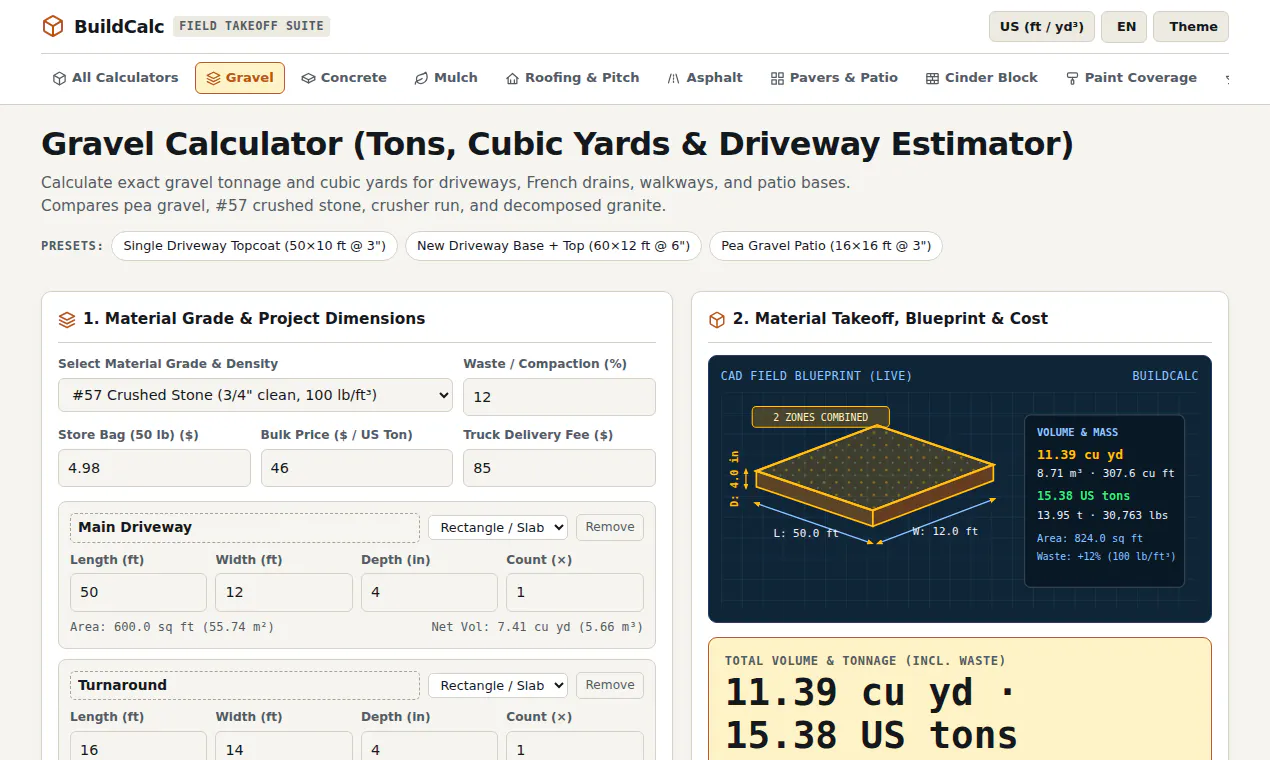
Task: Click the large total volume & tonnage readout
Action: coord(870,714)
